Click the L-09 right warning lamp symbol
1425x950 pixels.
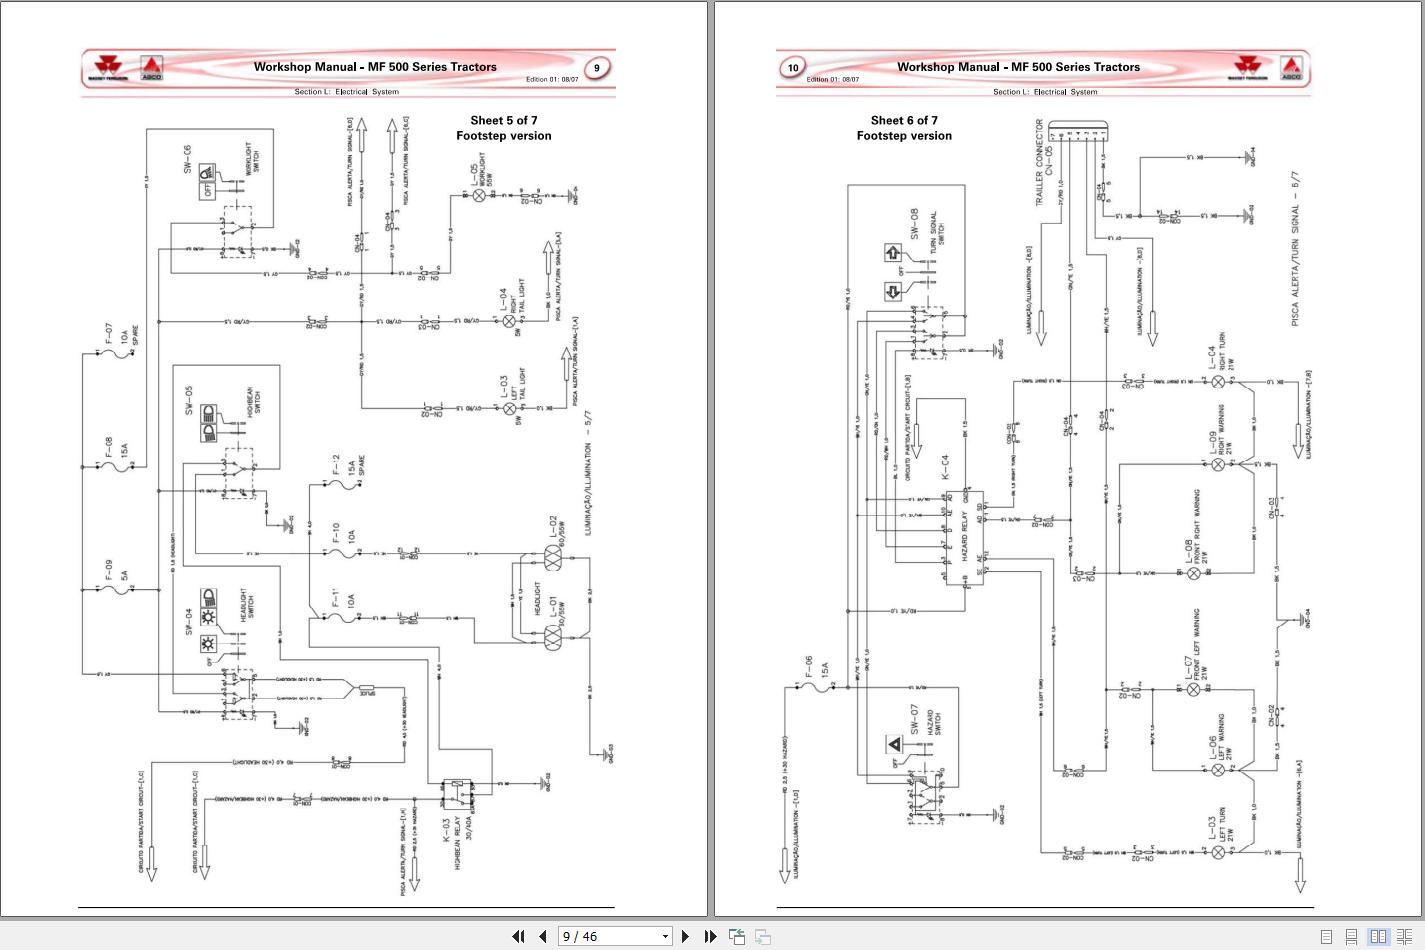(x=1218, y=464)
